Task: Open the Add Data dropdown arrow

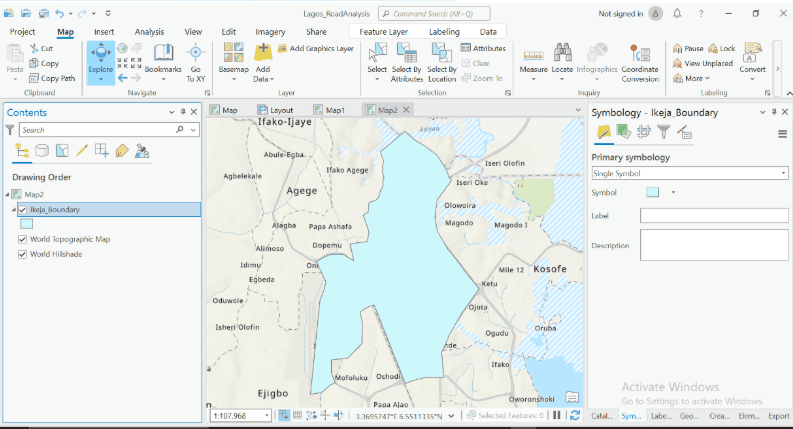Action: tap(262, 79)
